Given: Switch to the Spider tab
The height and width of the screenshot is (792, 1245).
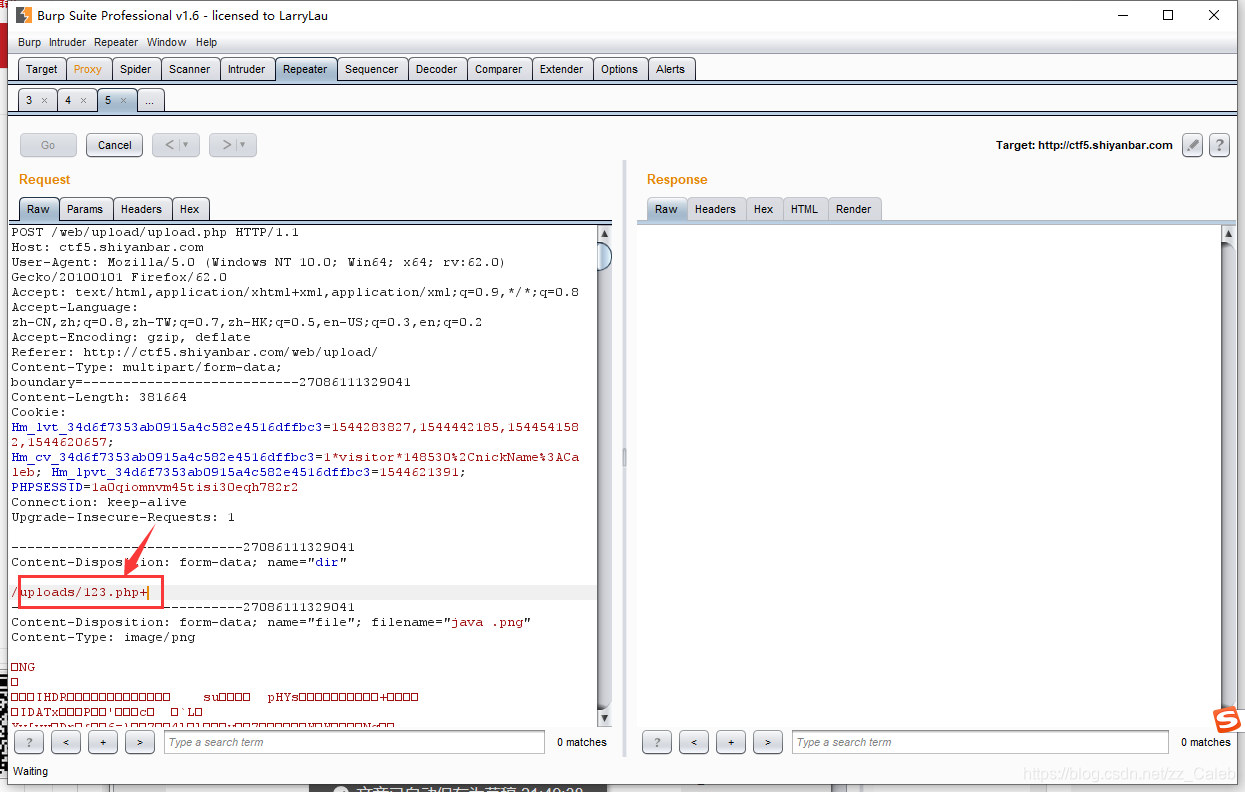Looking at the screenshot, I should pyautogui.click(x=136, y=69).
